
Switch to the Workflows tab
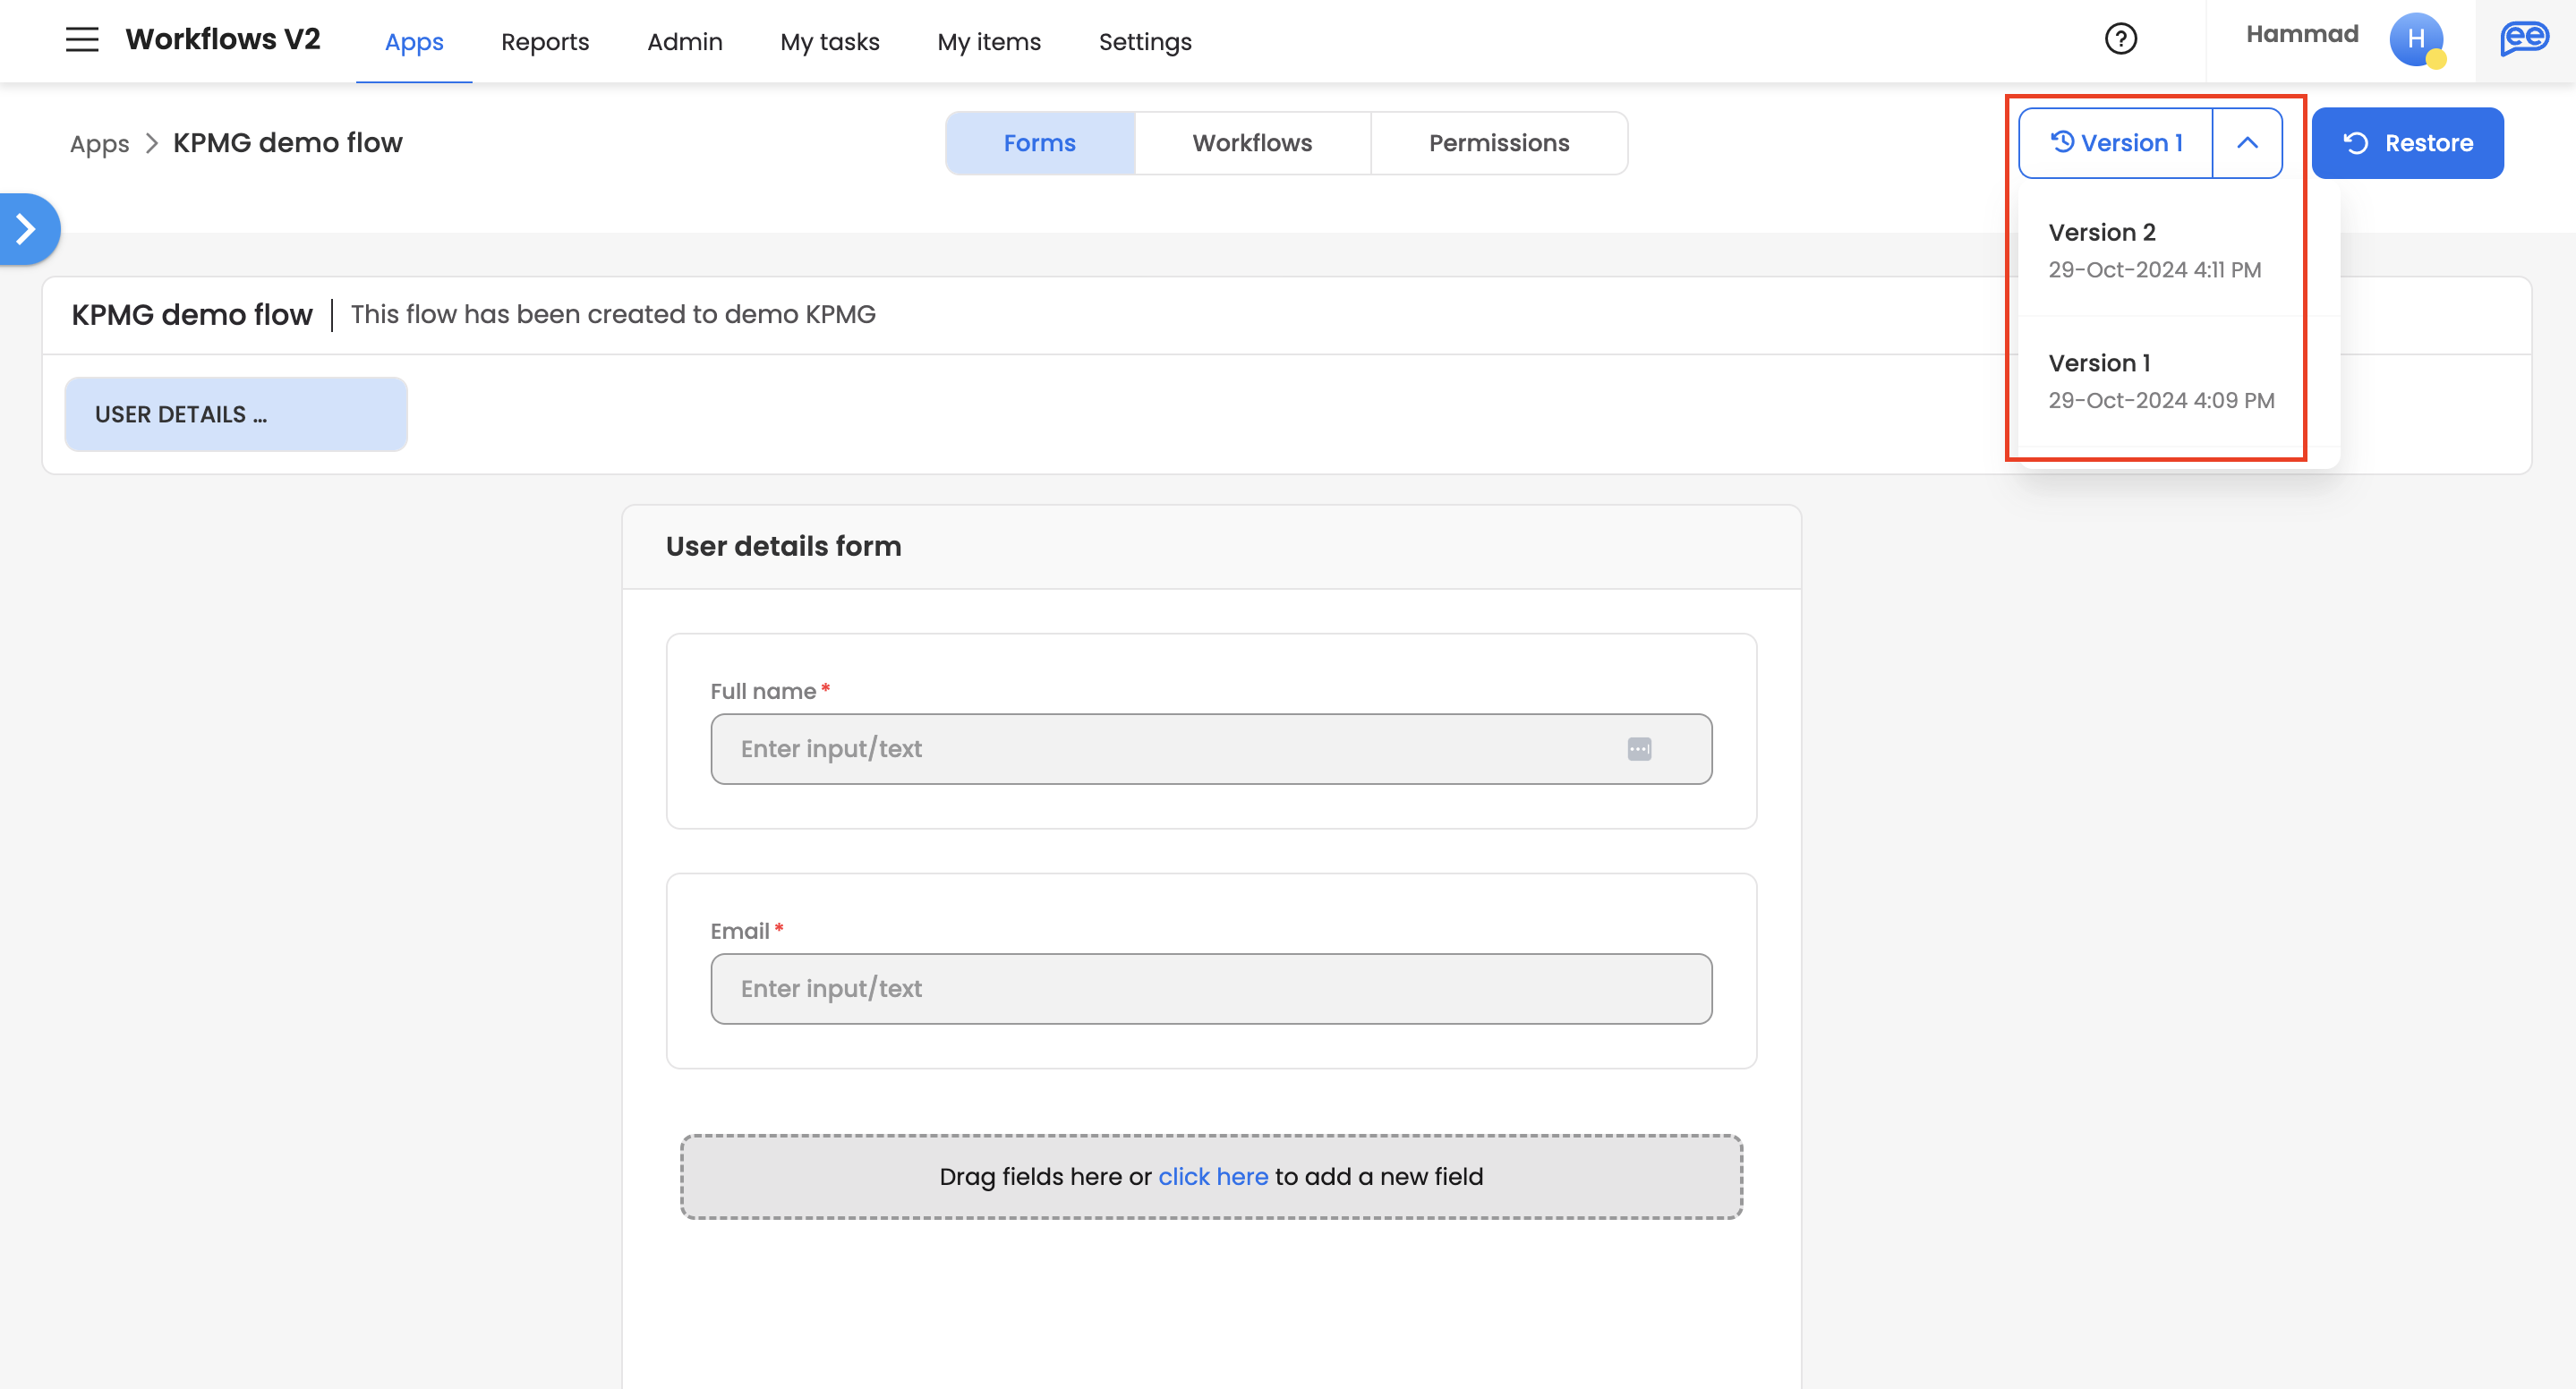(1252, 143)
